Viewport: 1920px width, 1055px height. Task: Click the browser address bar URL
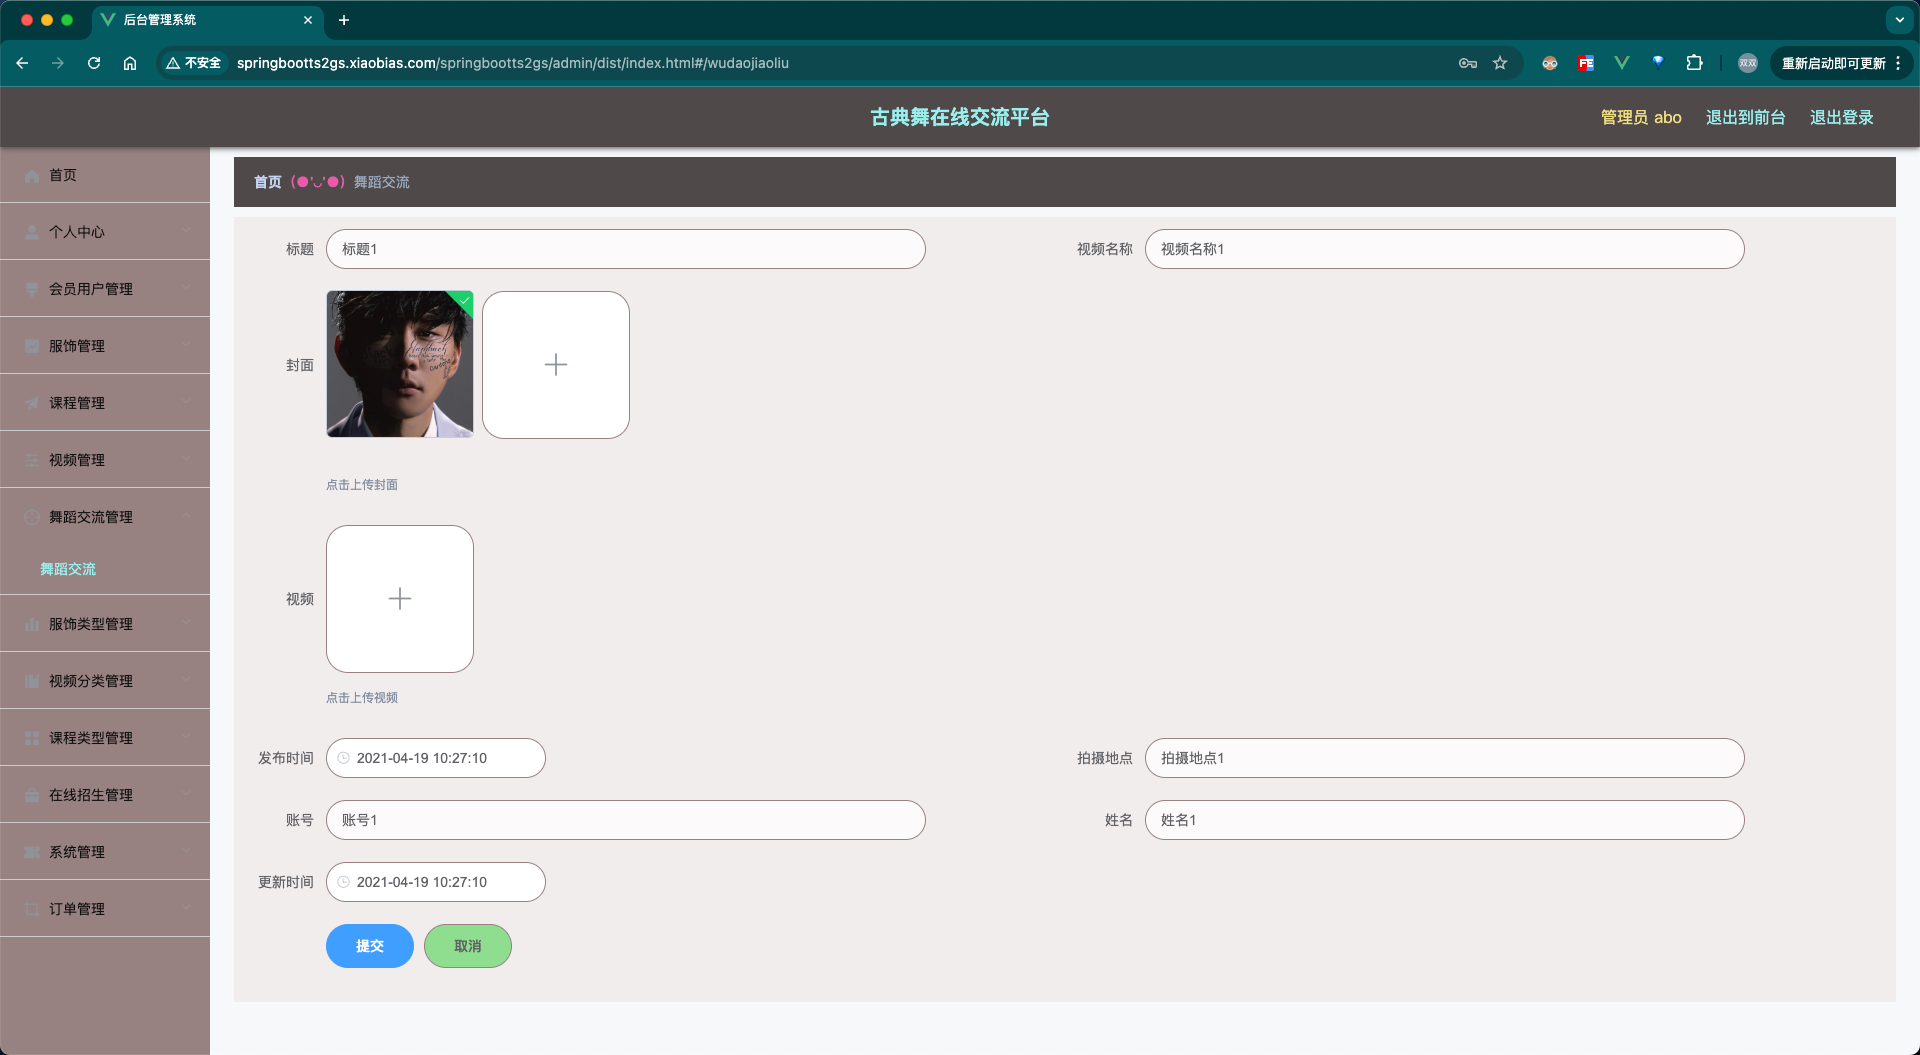(513, 63)
